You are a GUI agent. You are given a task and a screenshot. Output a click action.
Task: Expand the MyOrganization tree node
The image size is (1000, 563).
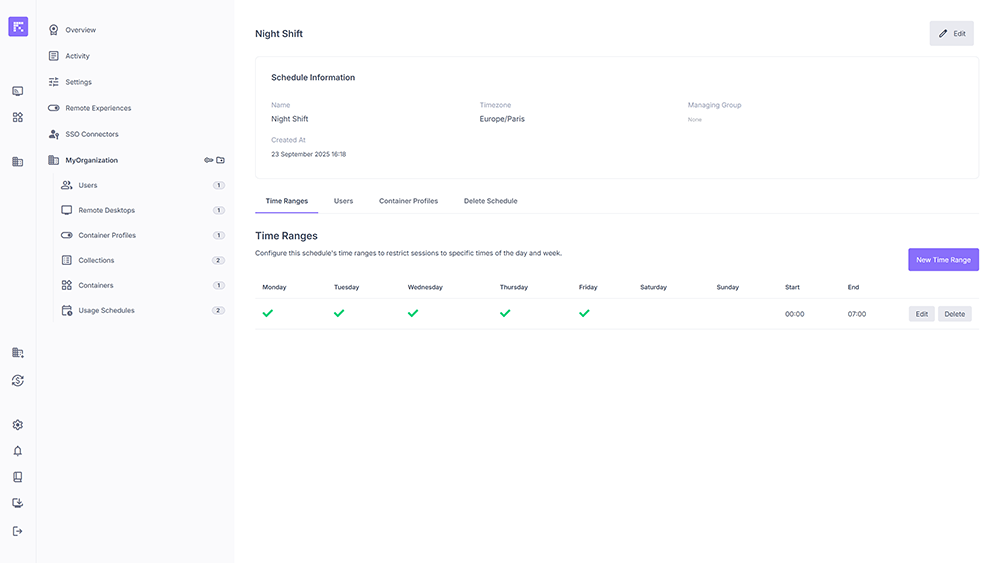coord(91,160)
